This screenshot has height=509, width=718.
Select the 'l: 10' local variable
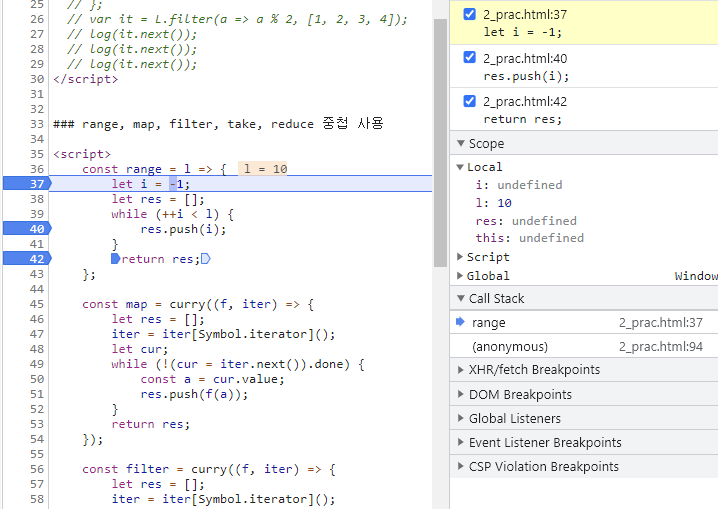(x=494, y=203)
